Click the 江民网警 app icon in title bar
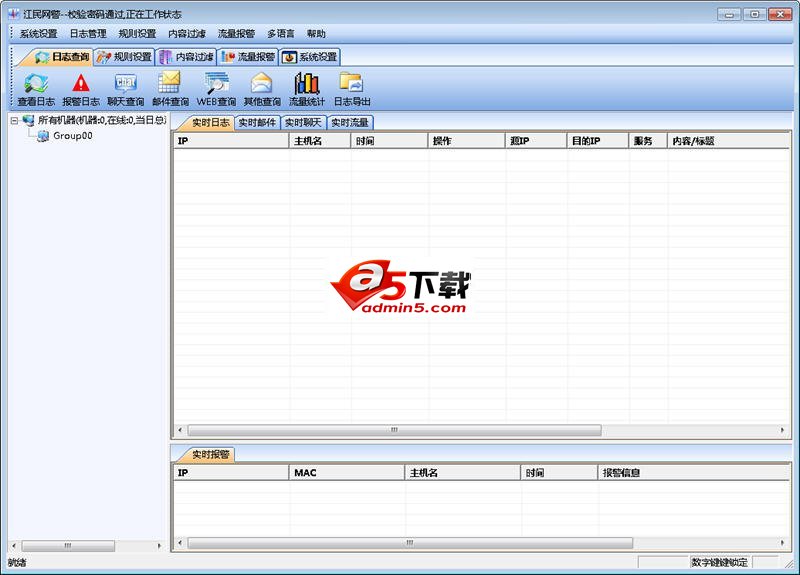 coord(13,14)
